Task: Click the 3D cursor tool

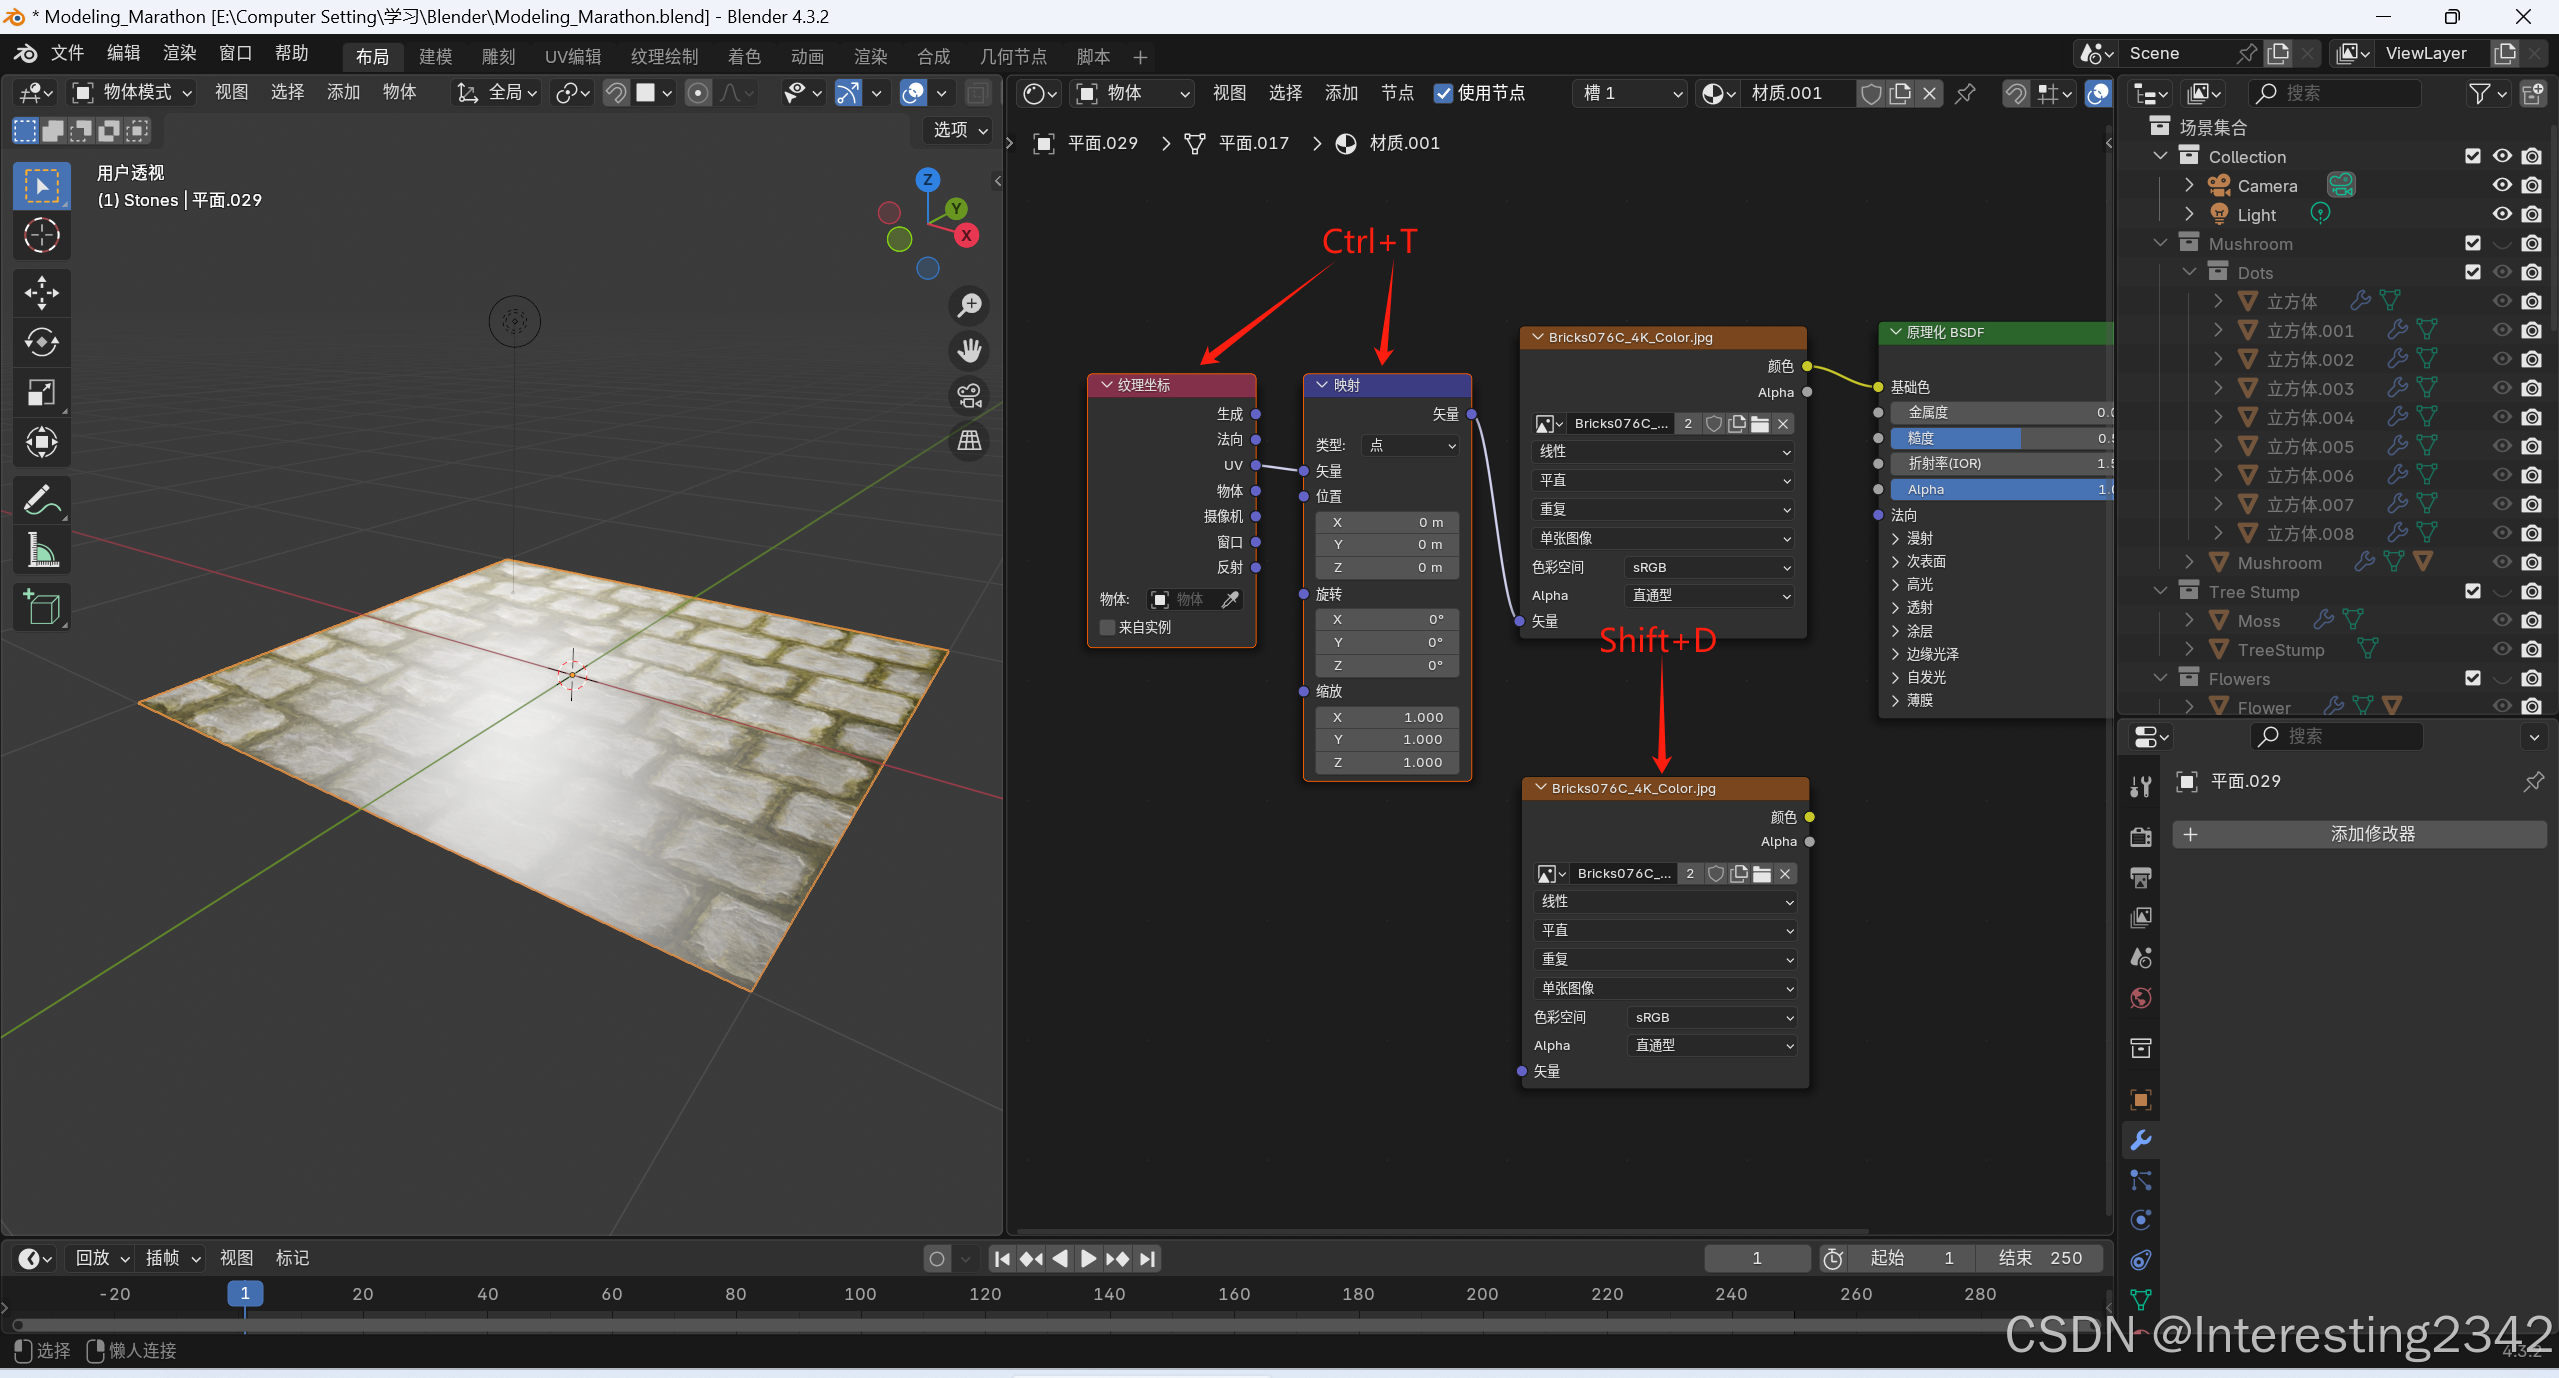Action: [41, 236]
